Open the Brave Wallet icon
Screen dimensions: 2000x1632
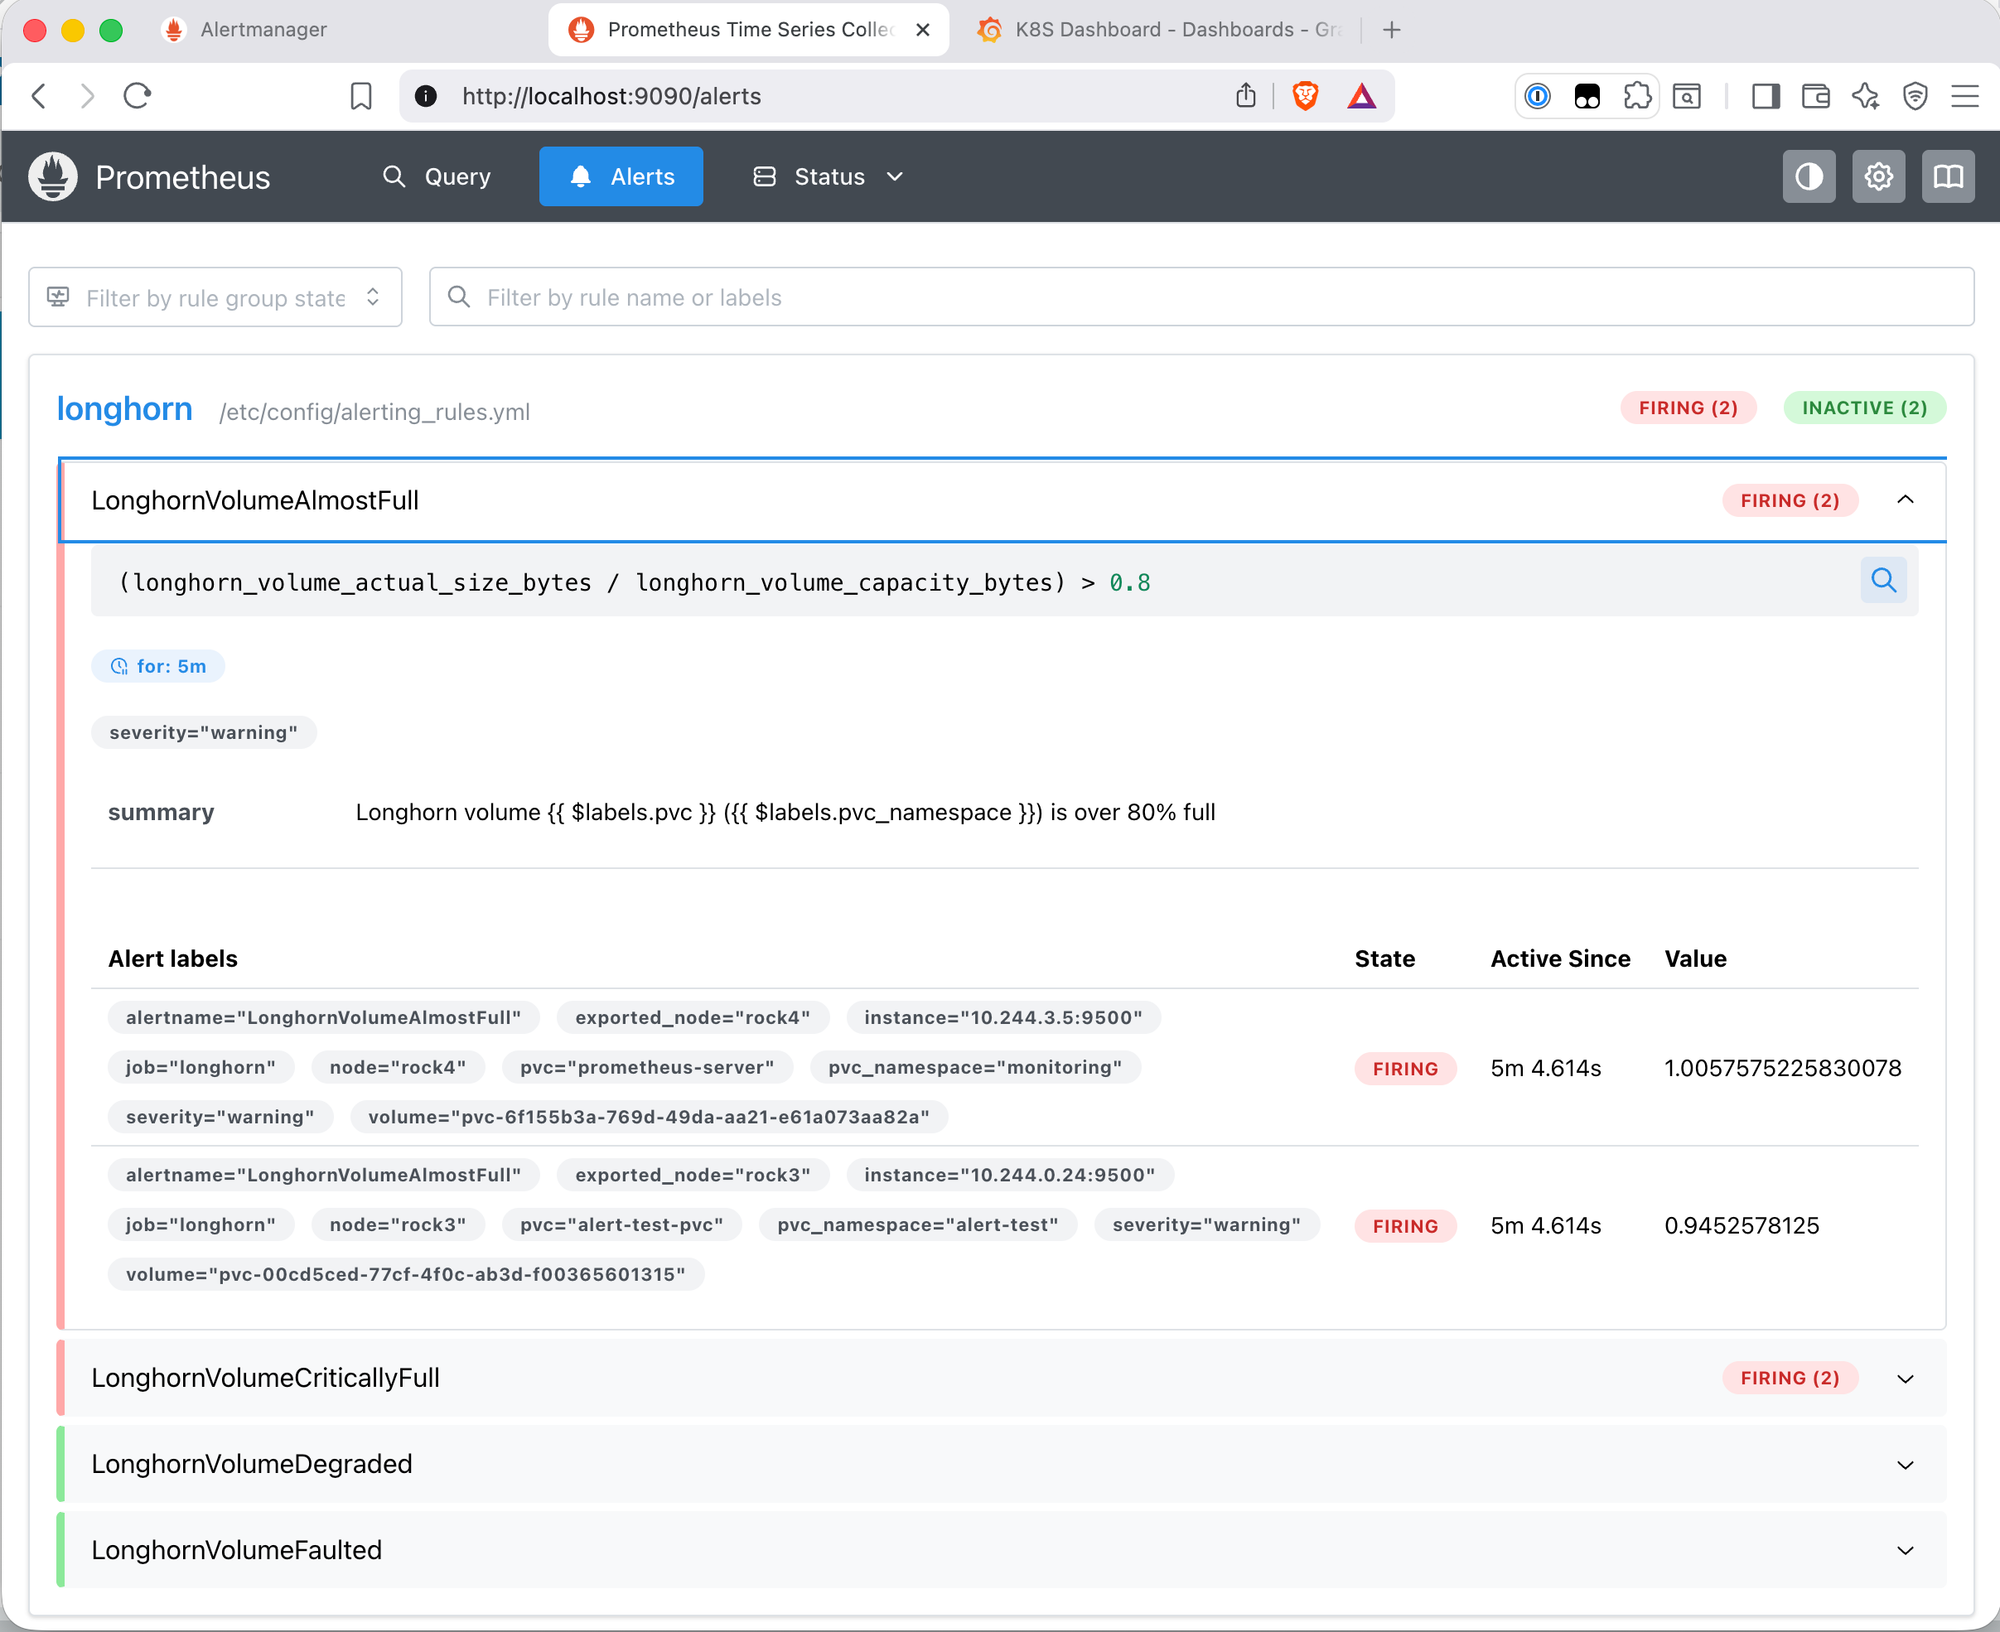point(1816,96)
